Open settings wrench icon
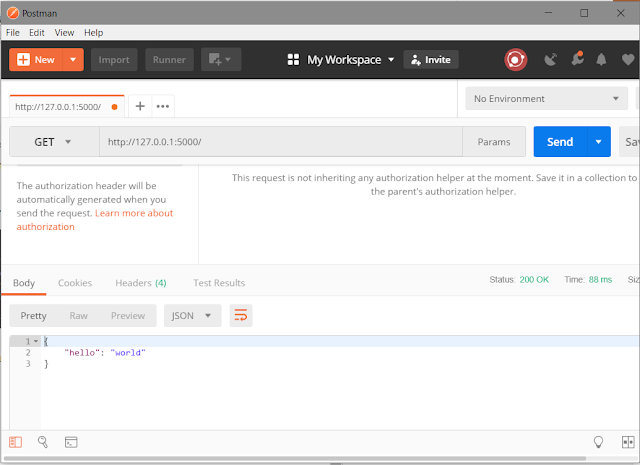This screenshot has height=465, width=640. point(577,59)
